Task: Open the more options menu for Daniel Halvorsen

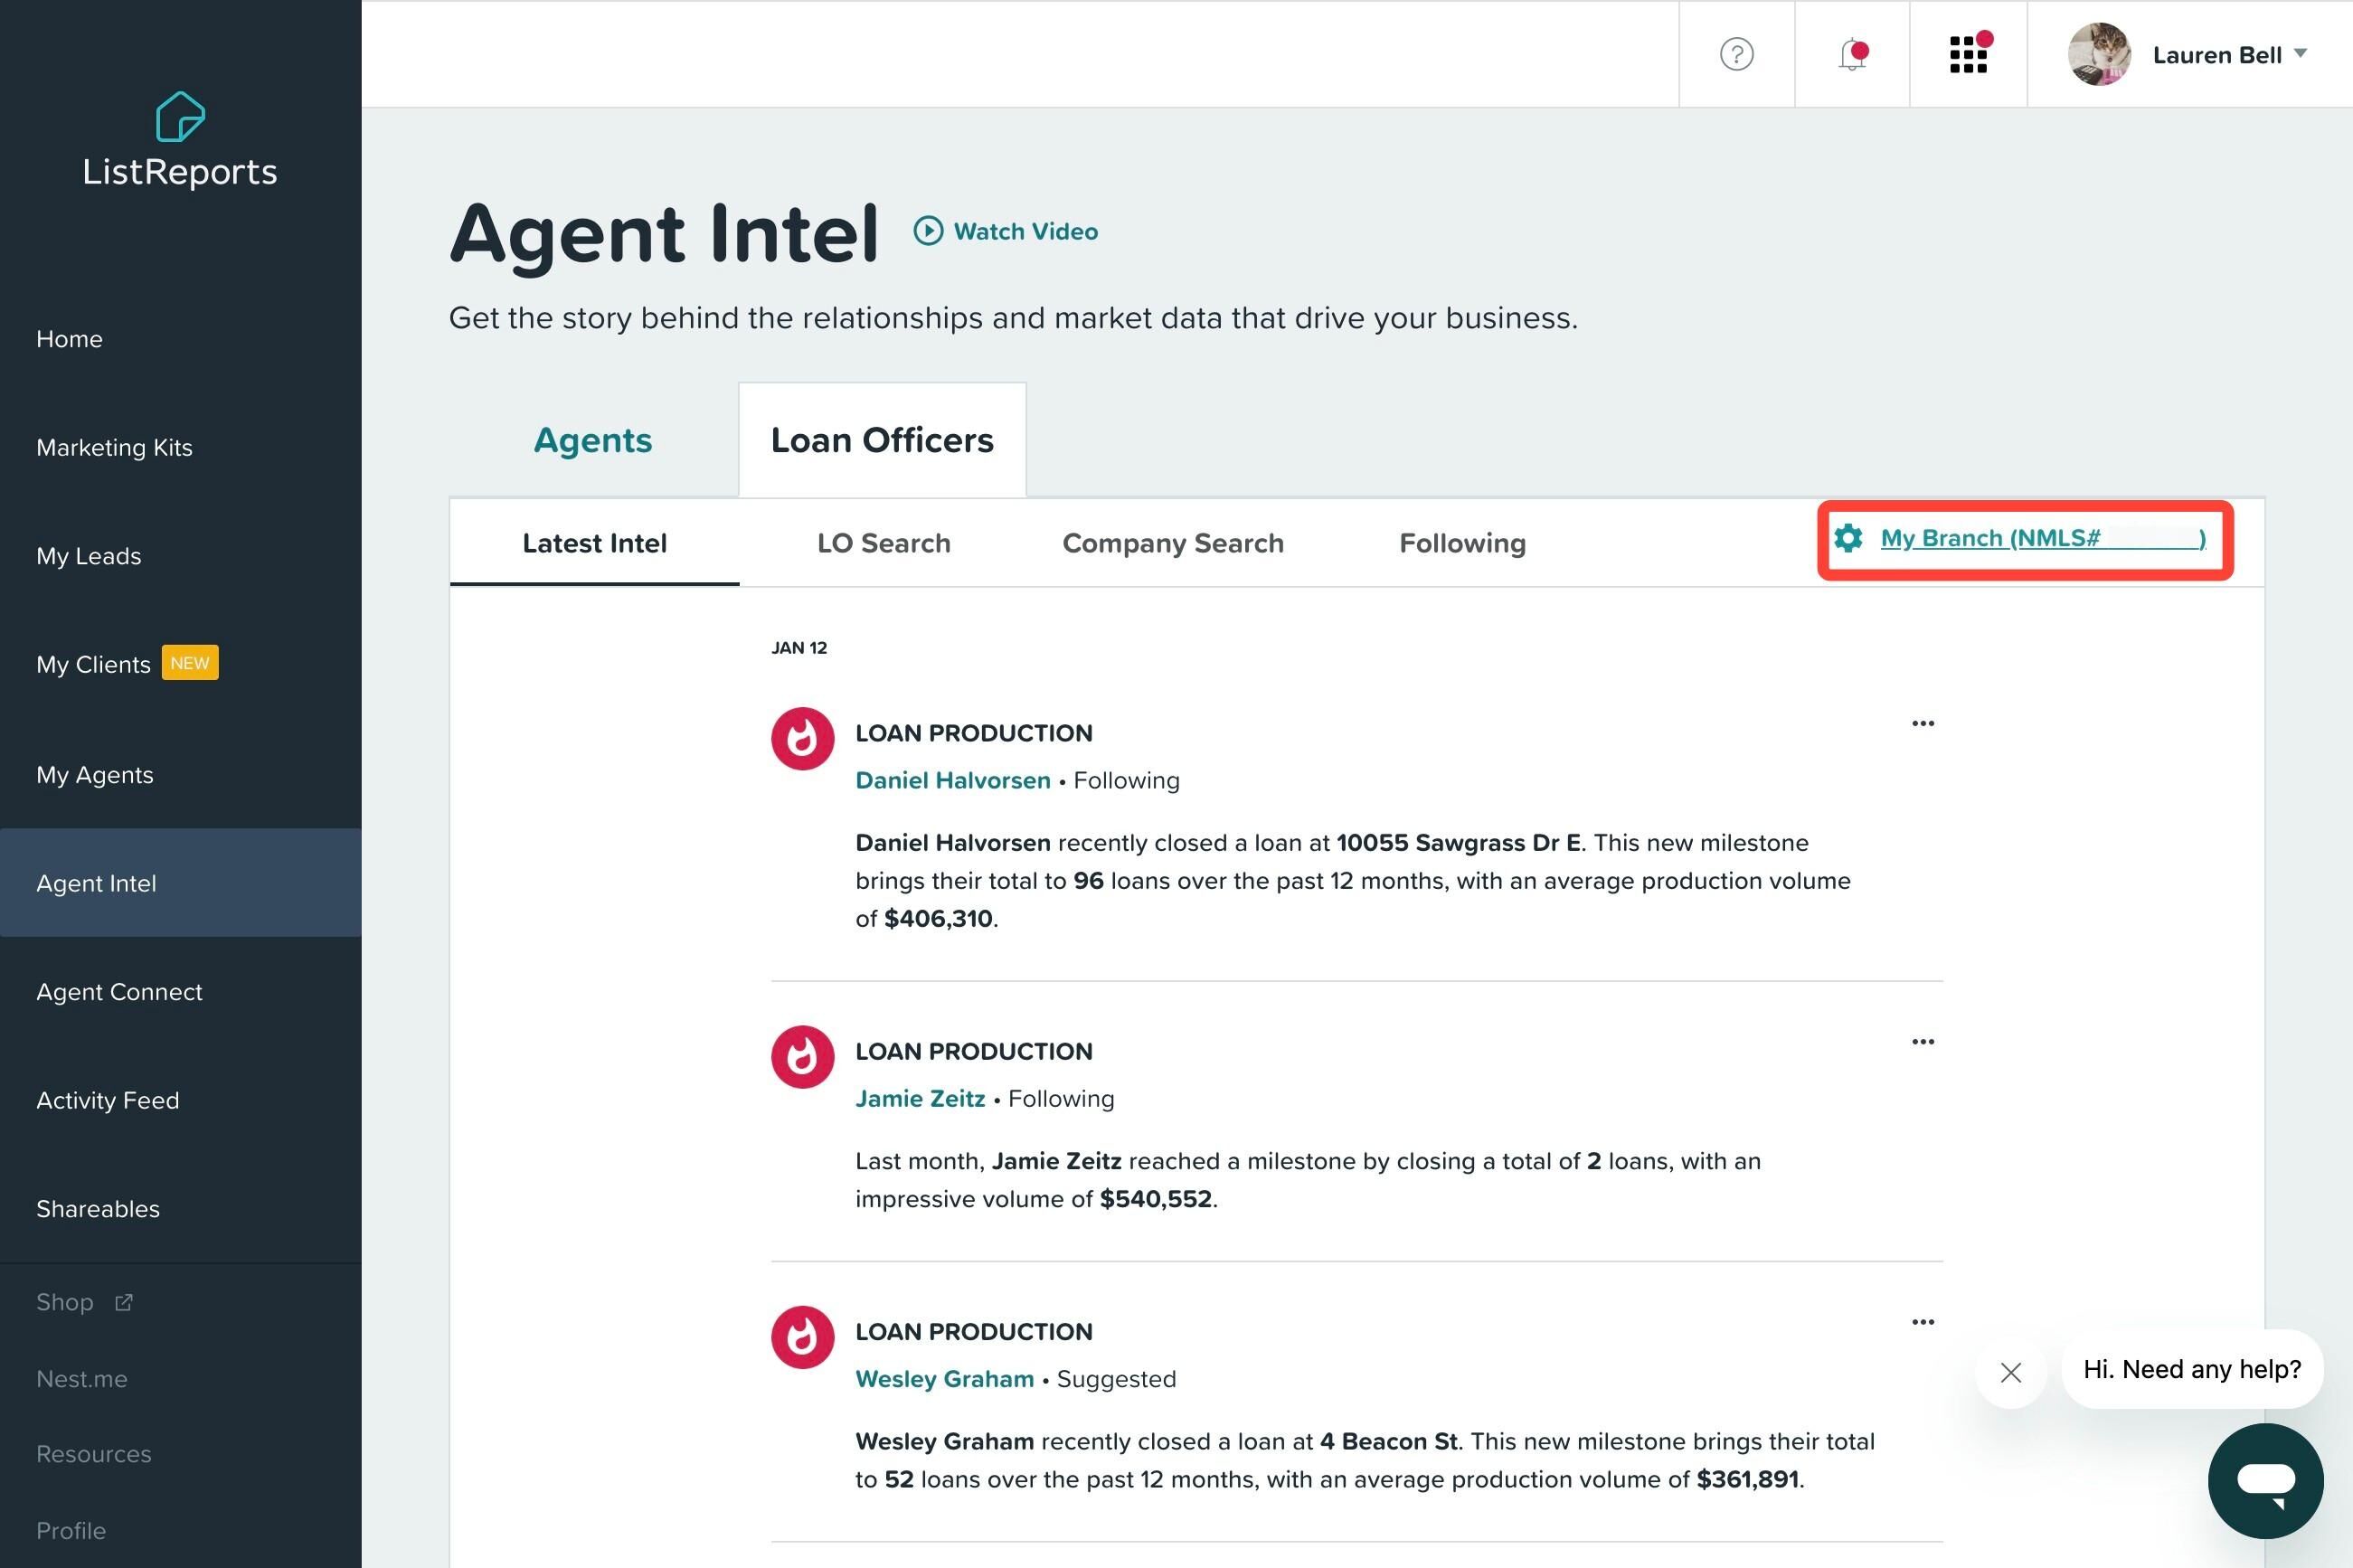Action: pos(1922,723)
